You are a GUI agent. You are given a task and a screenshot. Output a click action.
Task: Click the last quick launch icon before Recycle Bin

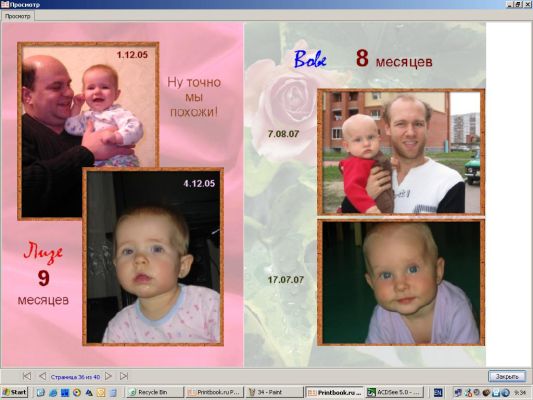pos(113,393)
